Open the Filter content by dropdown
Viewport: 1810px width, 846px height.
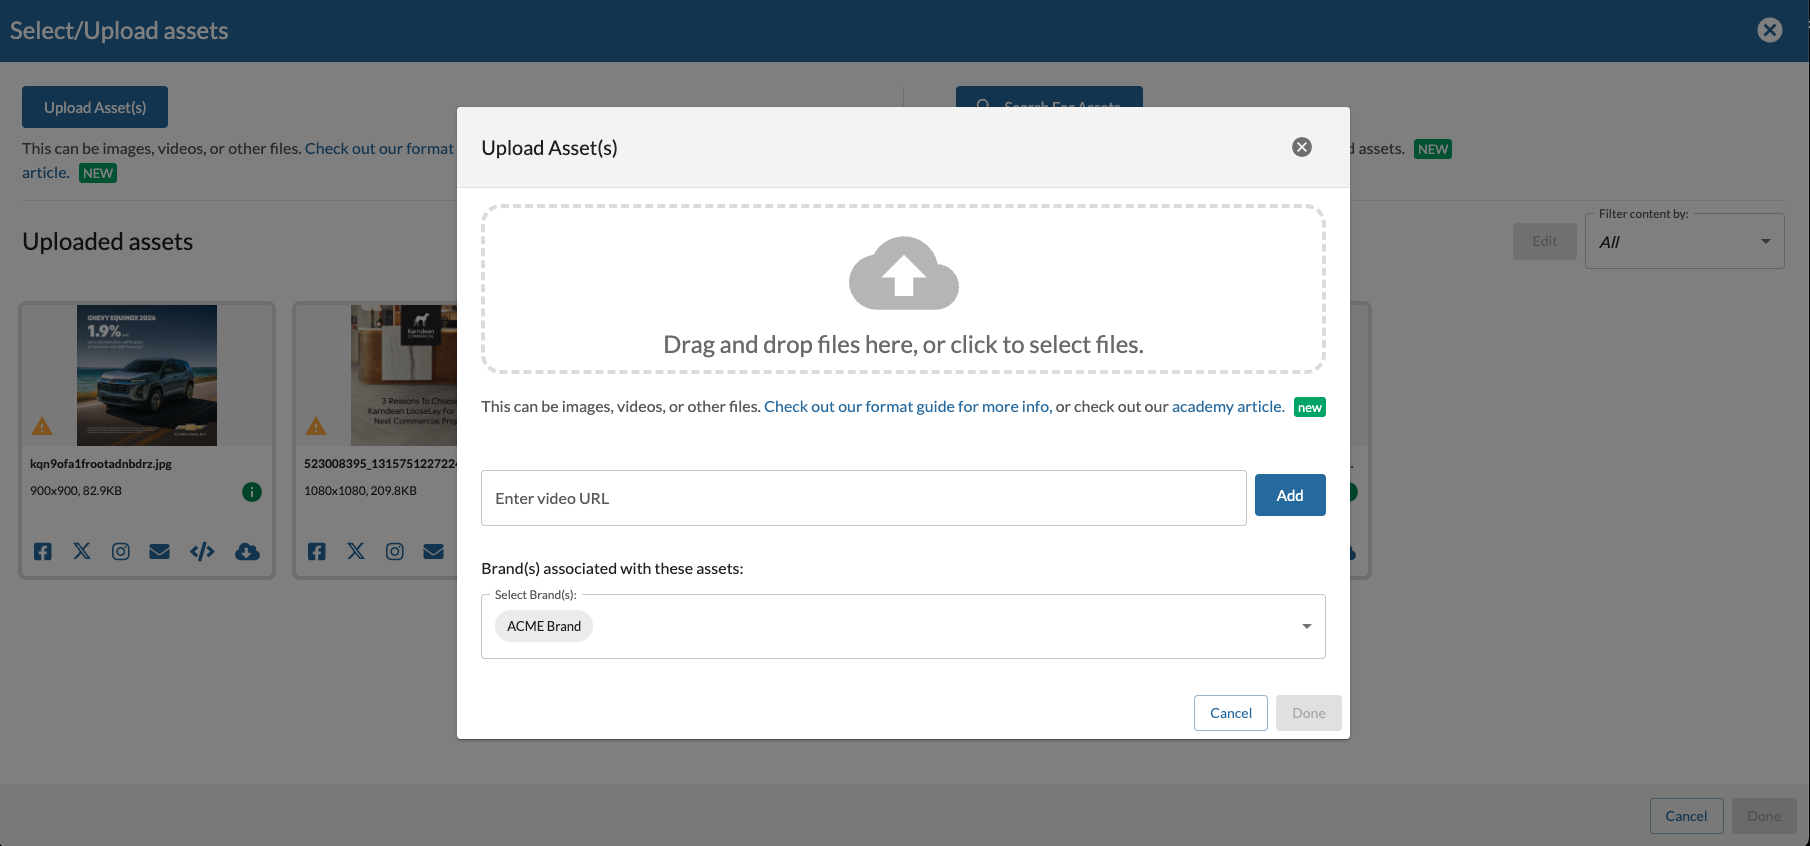(x=1685, y=241)
